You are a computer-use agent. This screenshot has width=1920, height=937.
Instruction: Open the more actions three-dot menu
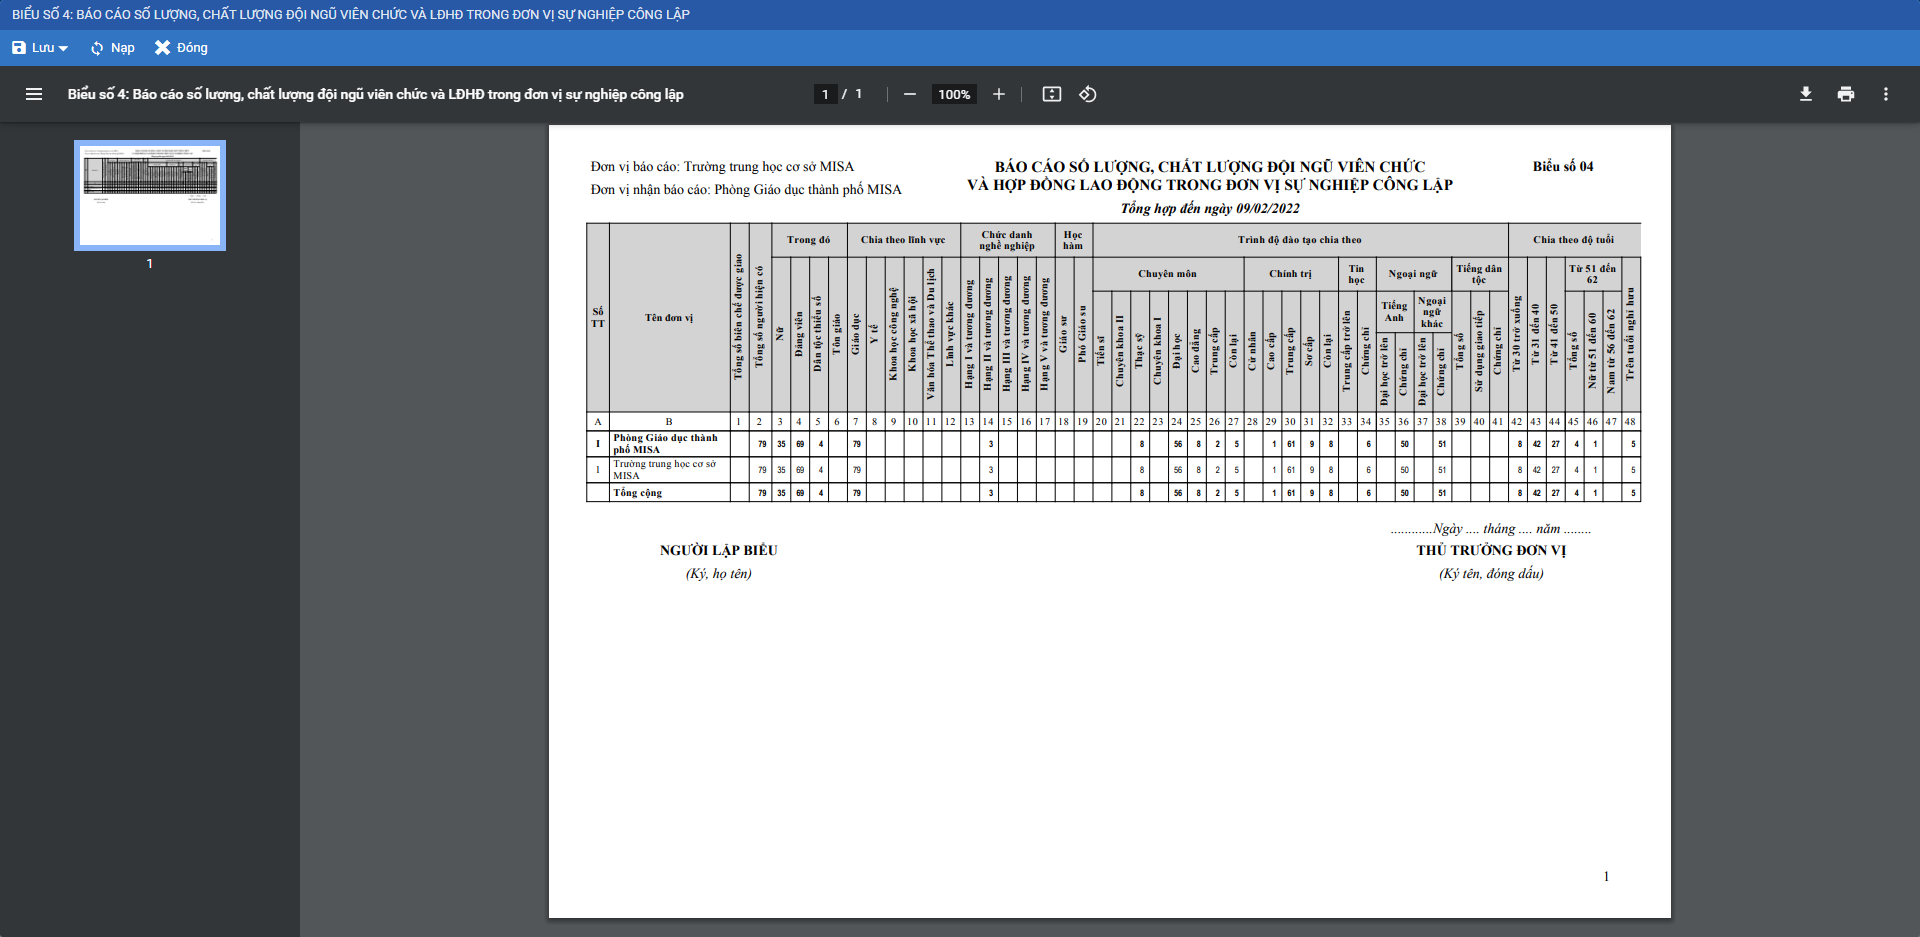pos(1886,94)
